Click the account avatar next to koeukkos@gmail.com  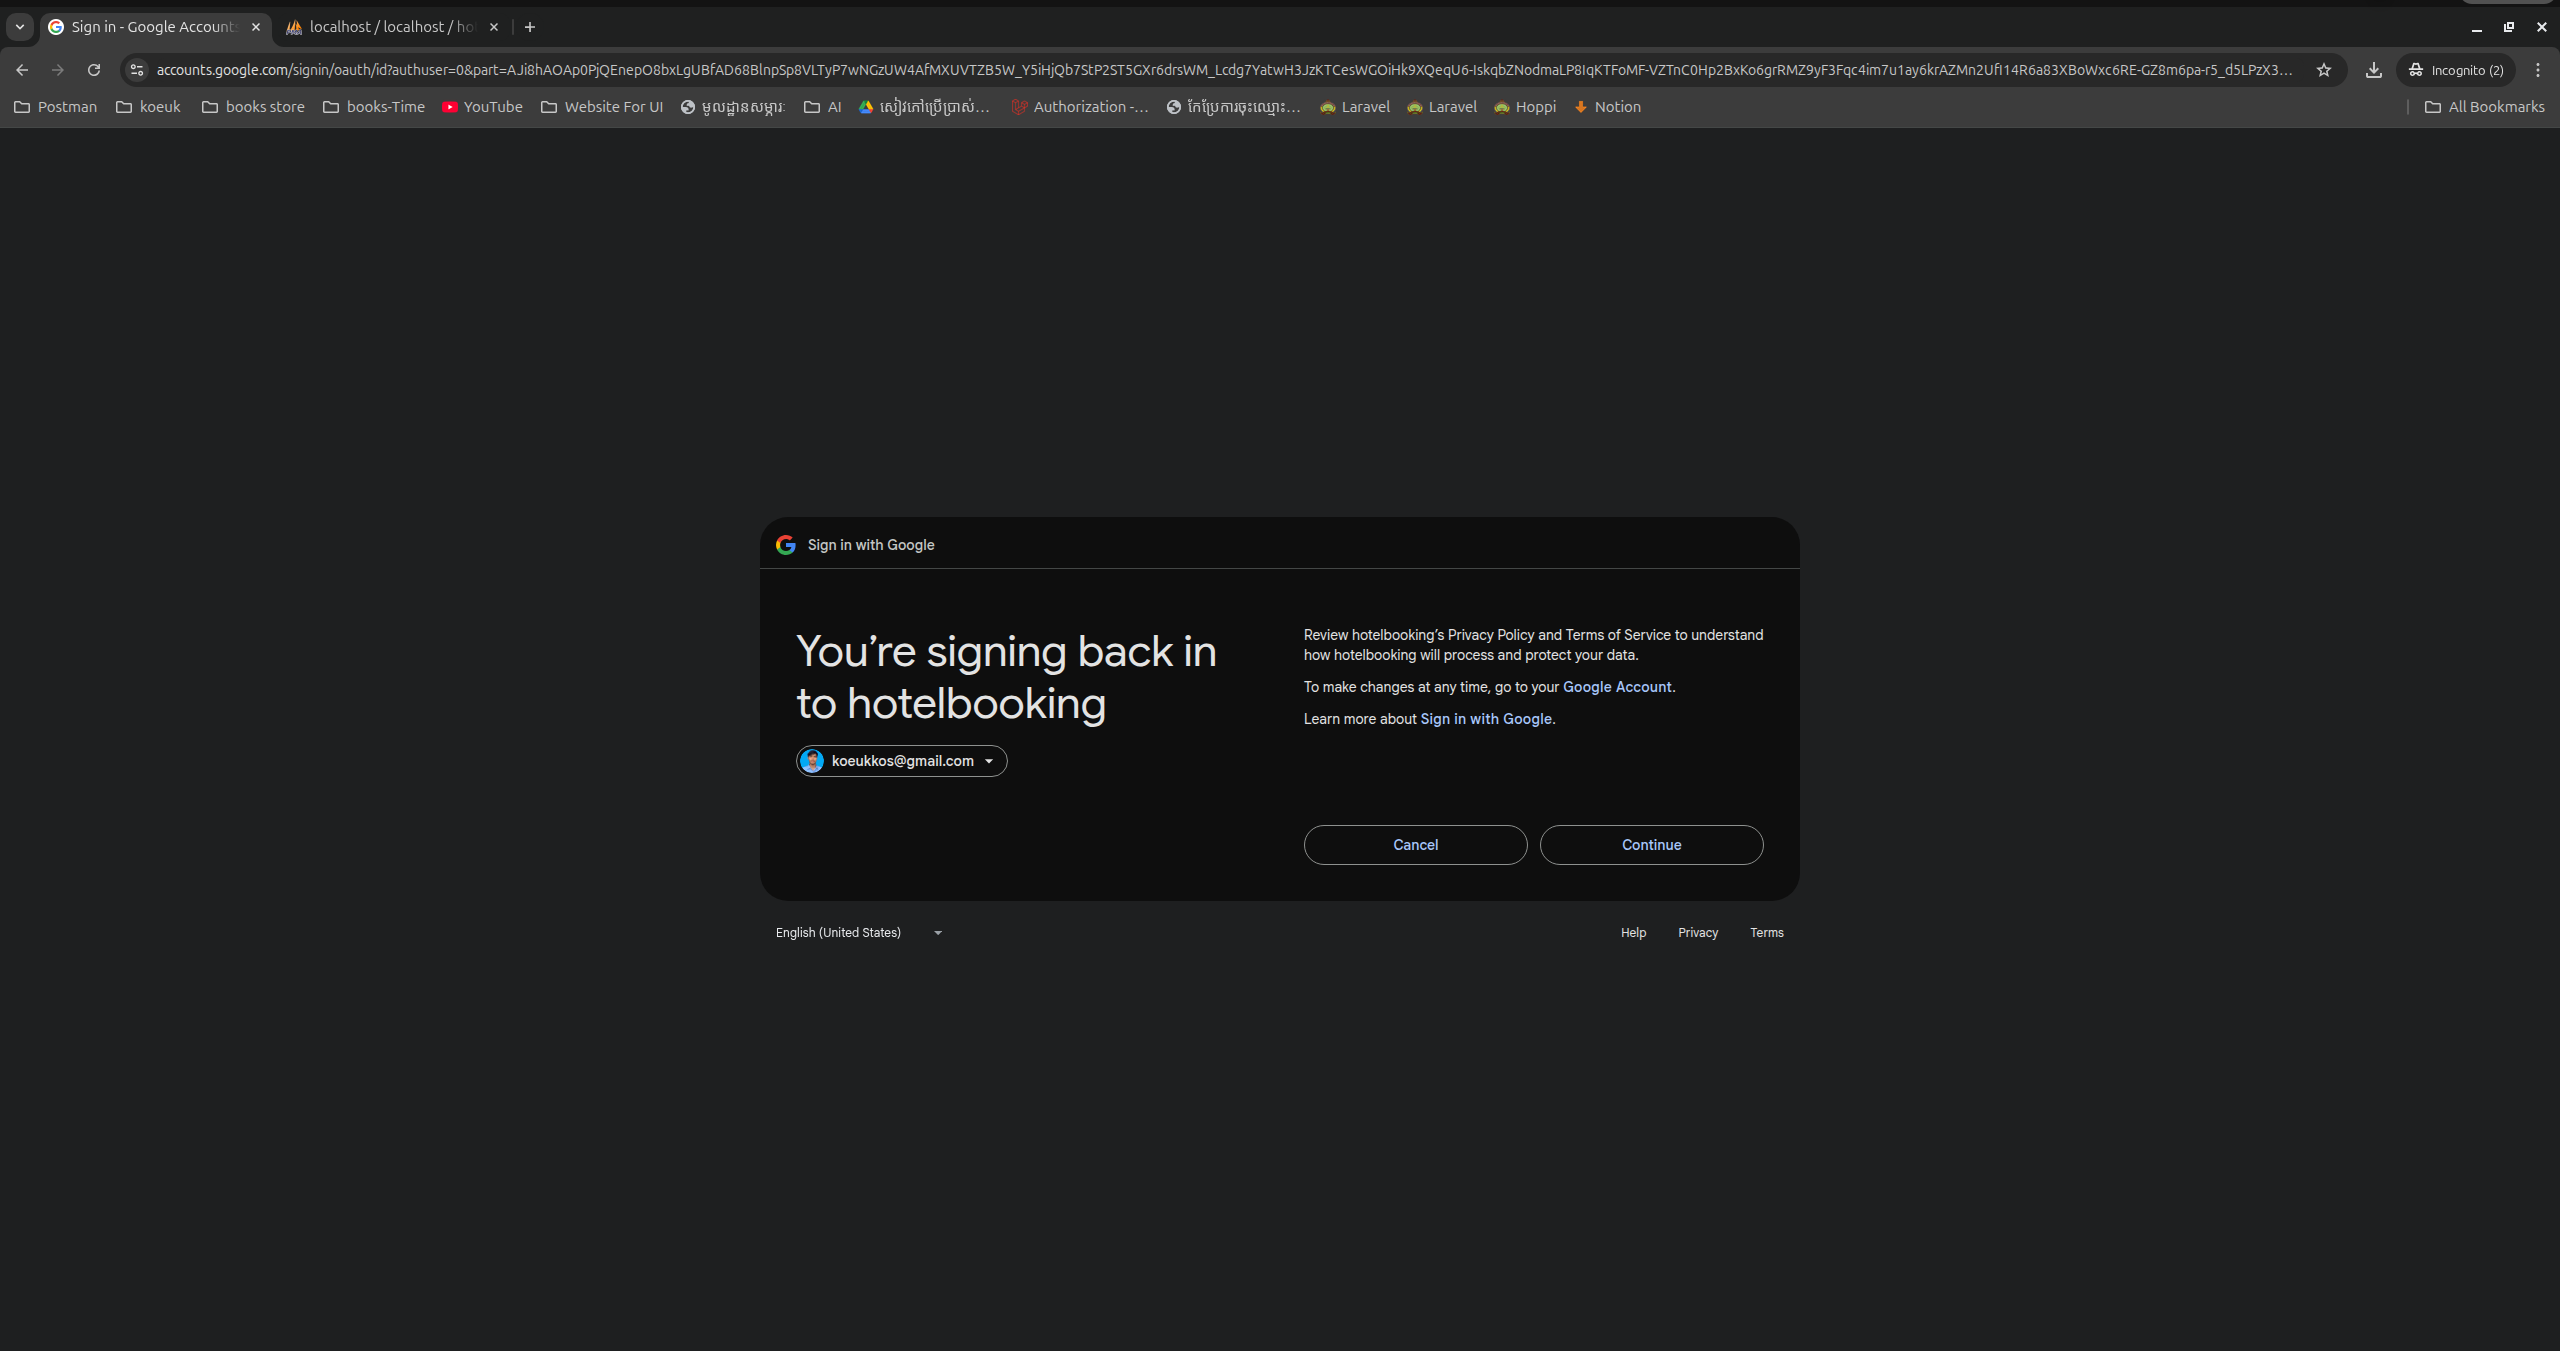[812, 761]
